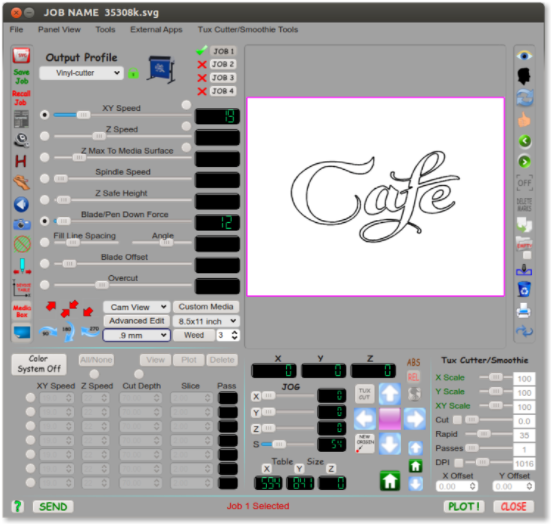Image resolution: width=551 pixels, height=526 pixels.
Task: Click the vinyl cutter machine icon
Action: tap(161, 69)
